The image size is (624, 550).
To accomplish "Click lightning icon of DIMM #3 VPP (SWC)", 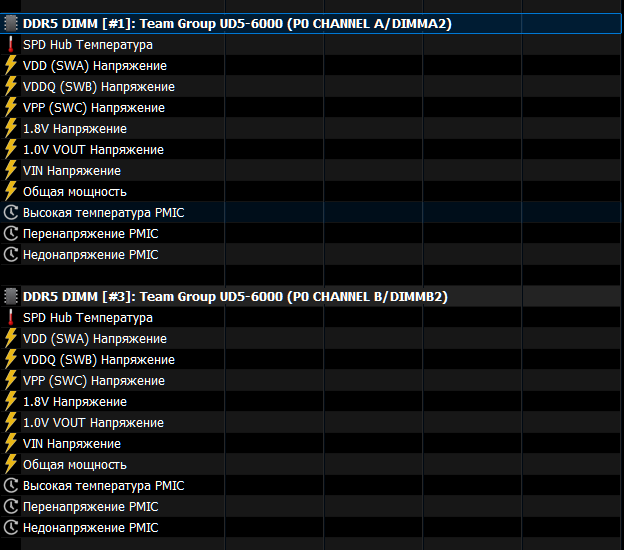I will click(11, 380).
